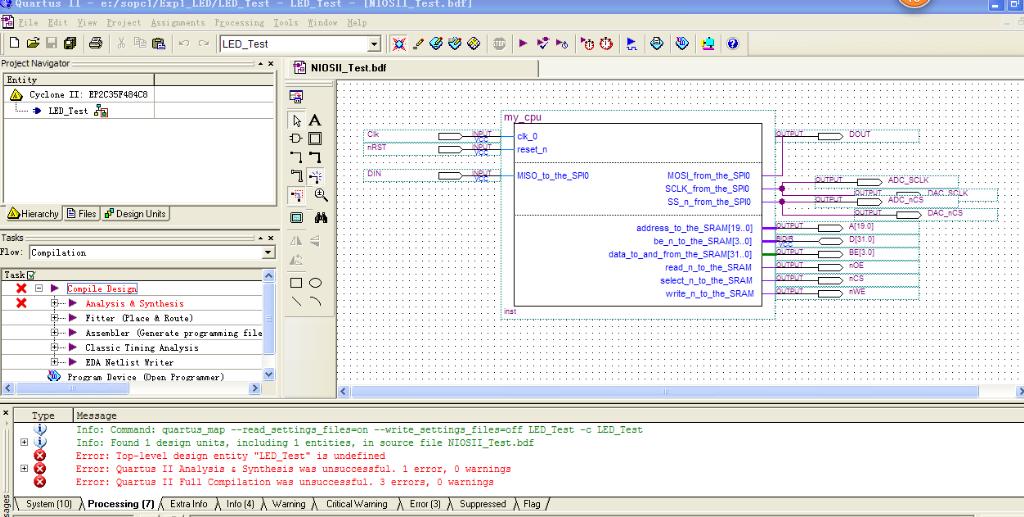The width and height of the screenshot is (1024, 517).
Task: Click the Paste clipboard icon
Action: 159,44
